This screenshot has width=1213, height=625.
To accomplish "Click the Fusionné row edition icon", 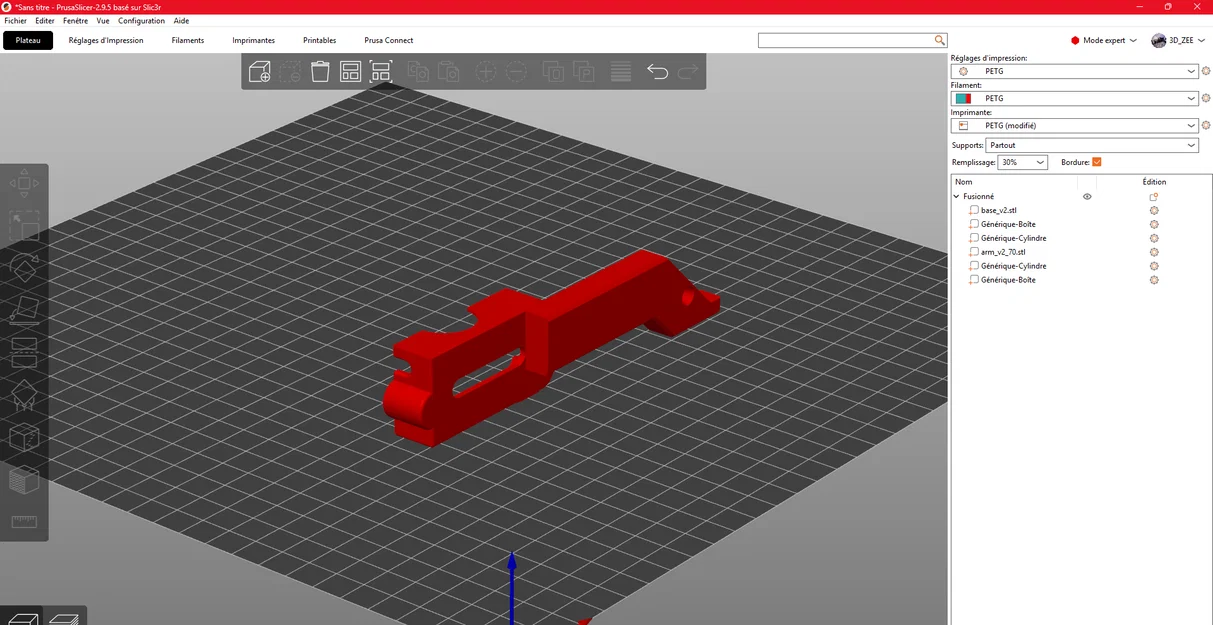I will pos(1154,197).
